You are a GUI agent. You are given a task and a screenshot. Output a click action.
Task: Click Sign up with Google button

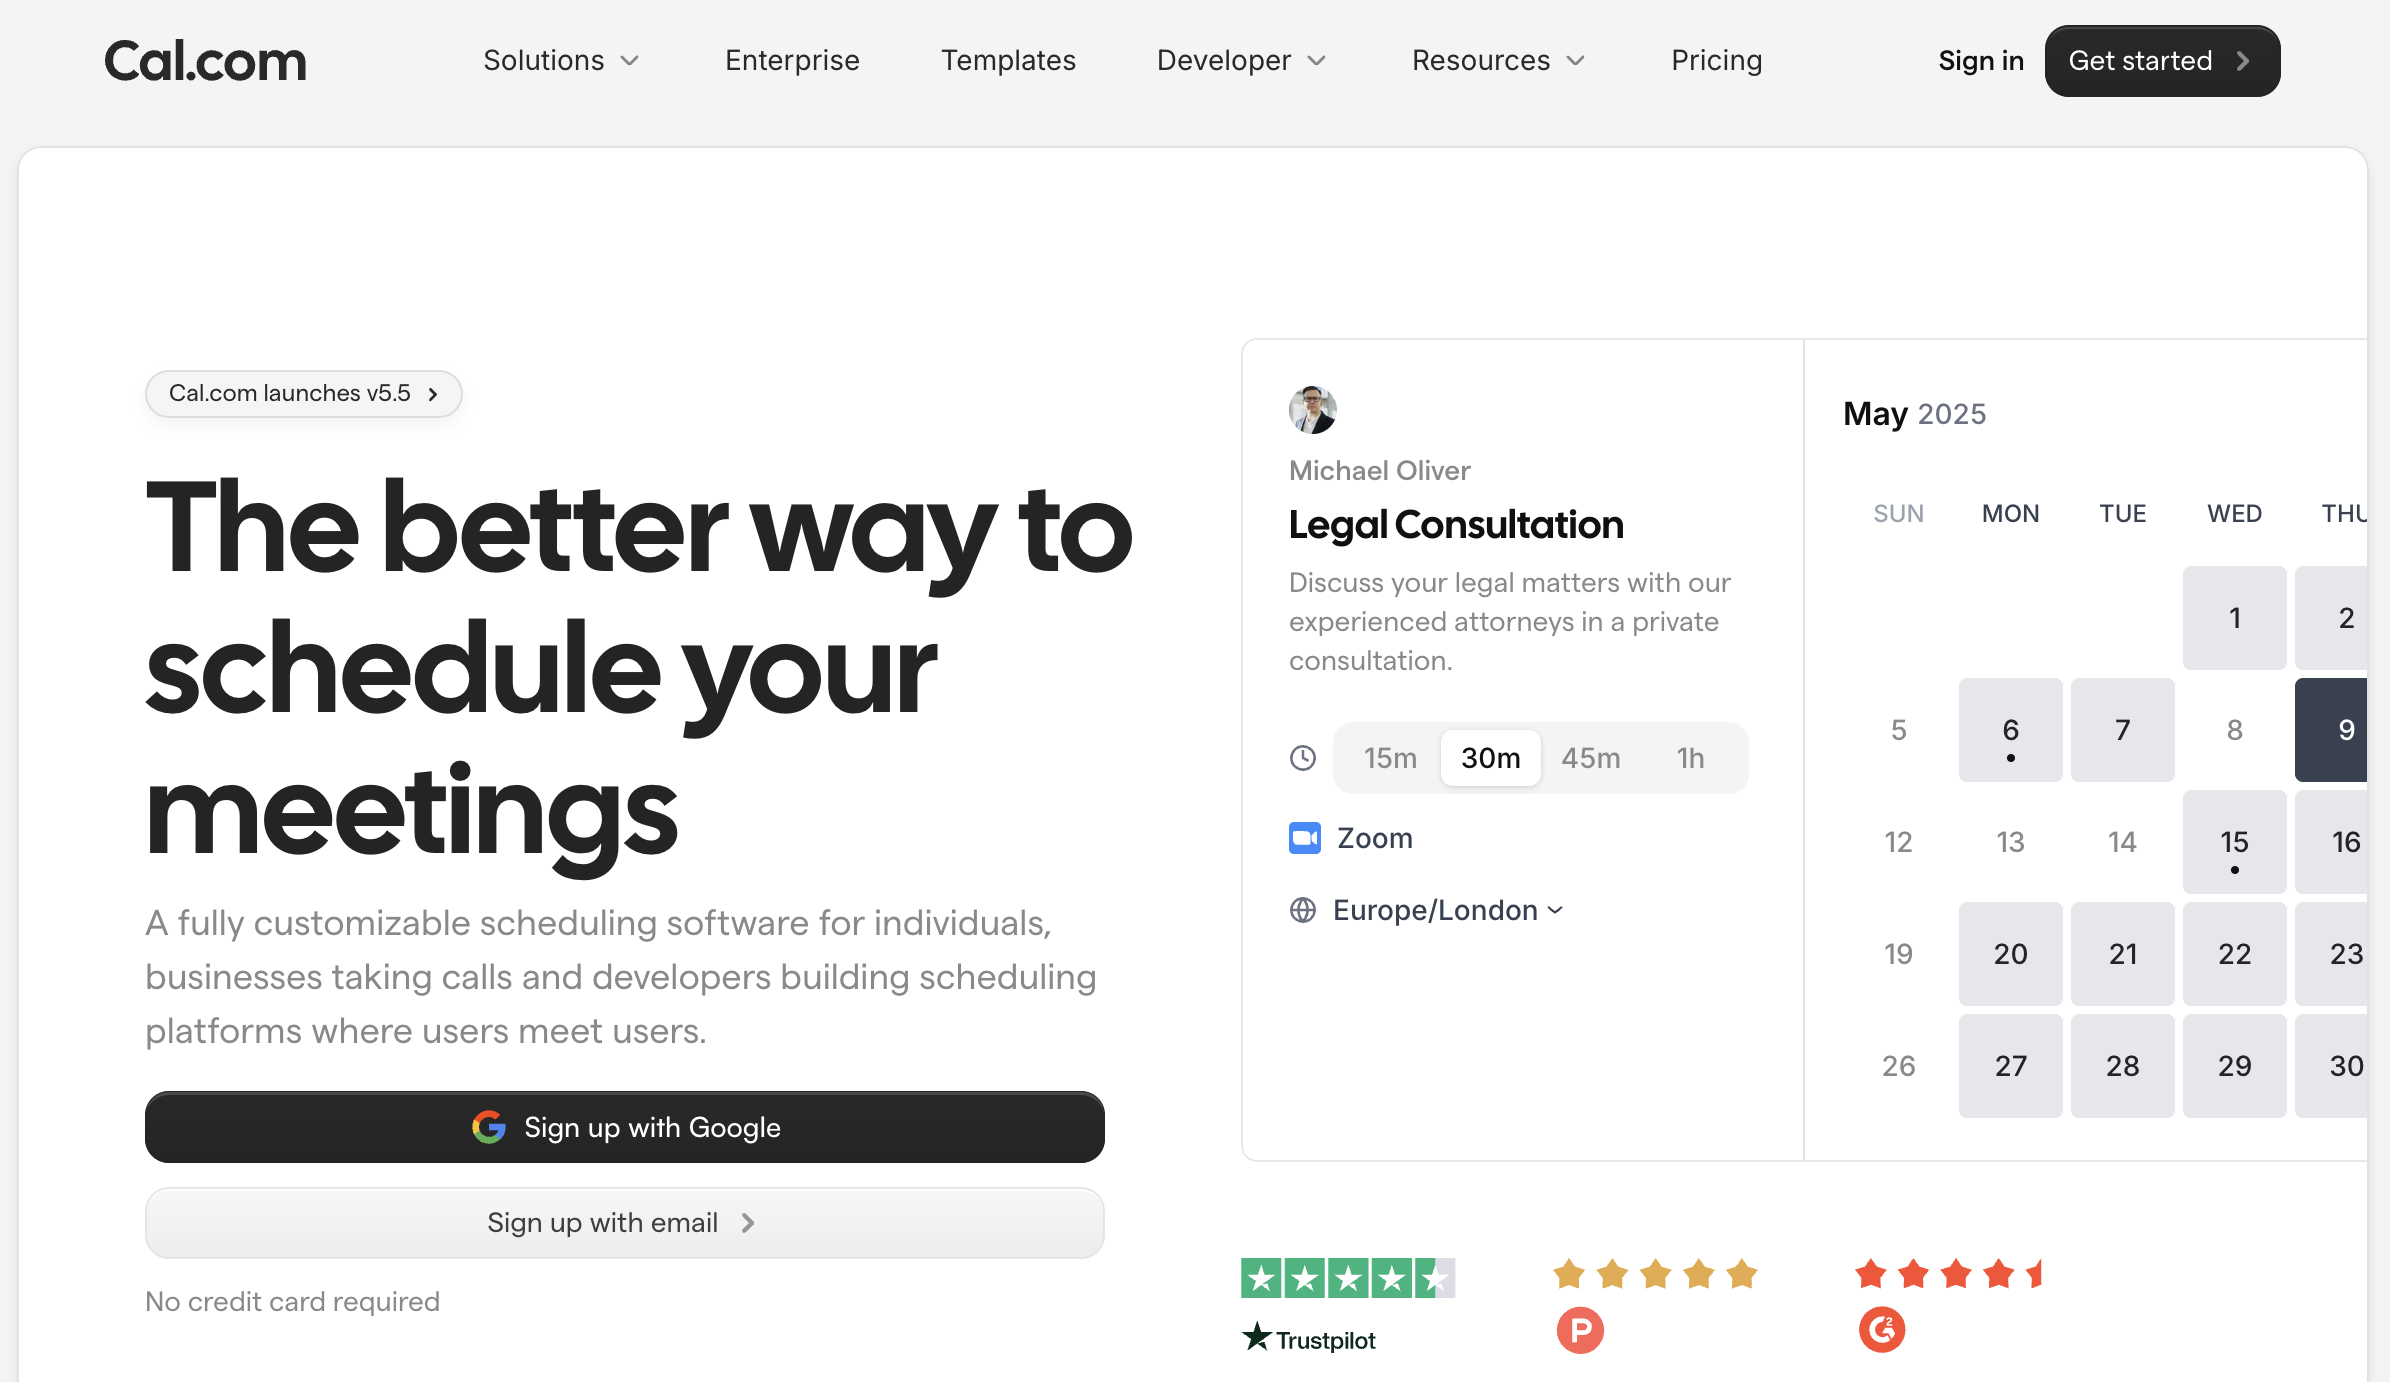pos(625,1127)
